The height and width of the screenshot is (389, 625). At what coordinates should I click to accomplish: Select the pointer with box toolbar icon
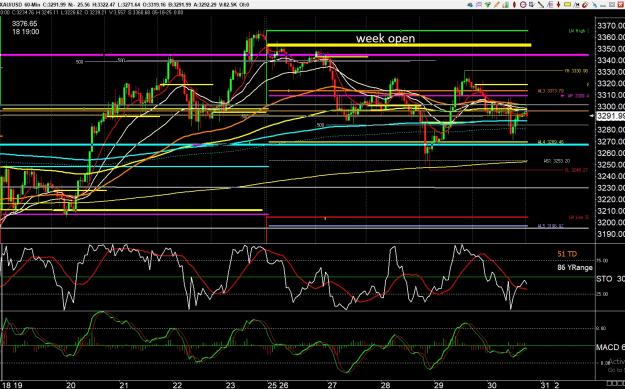point(532,5)
